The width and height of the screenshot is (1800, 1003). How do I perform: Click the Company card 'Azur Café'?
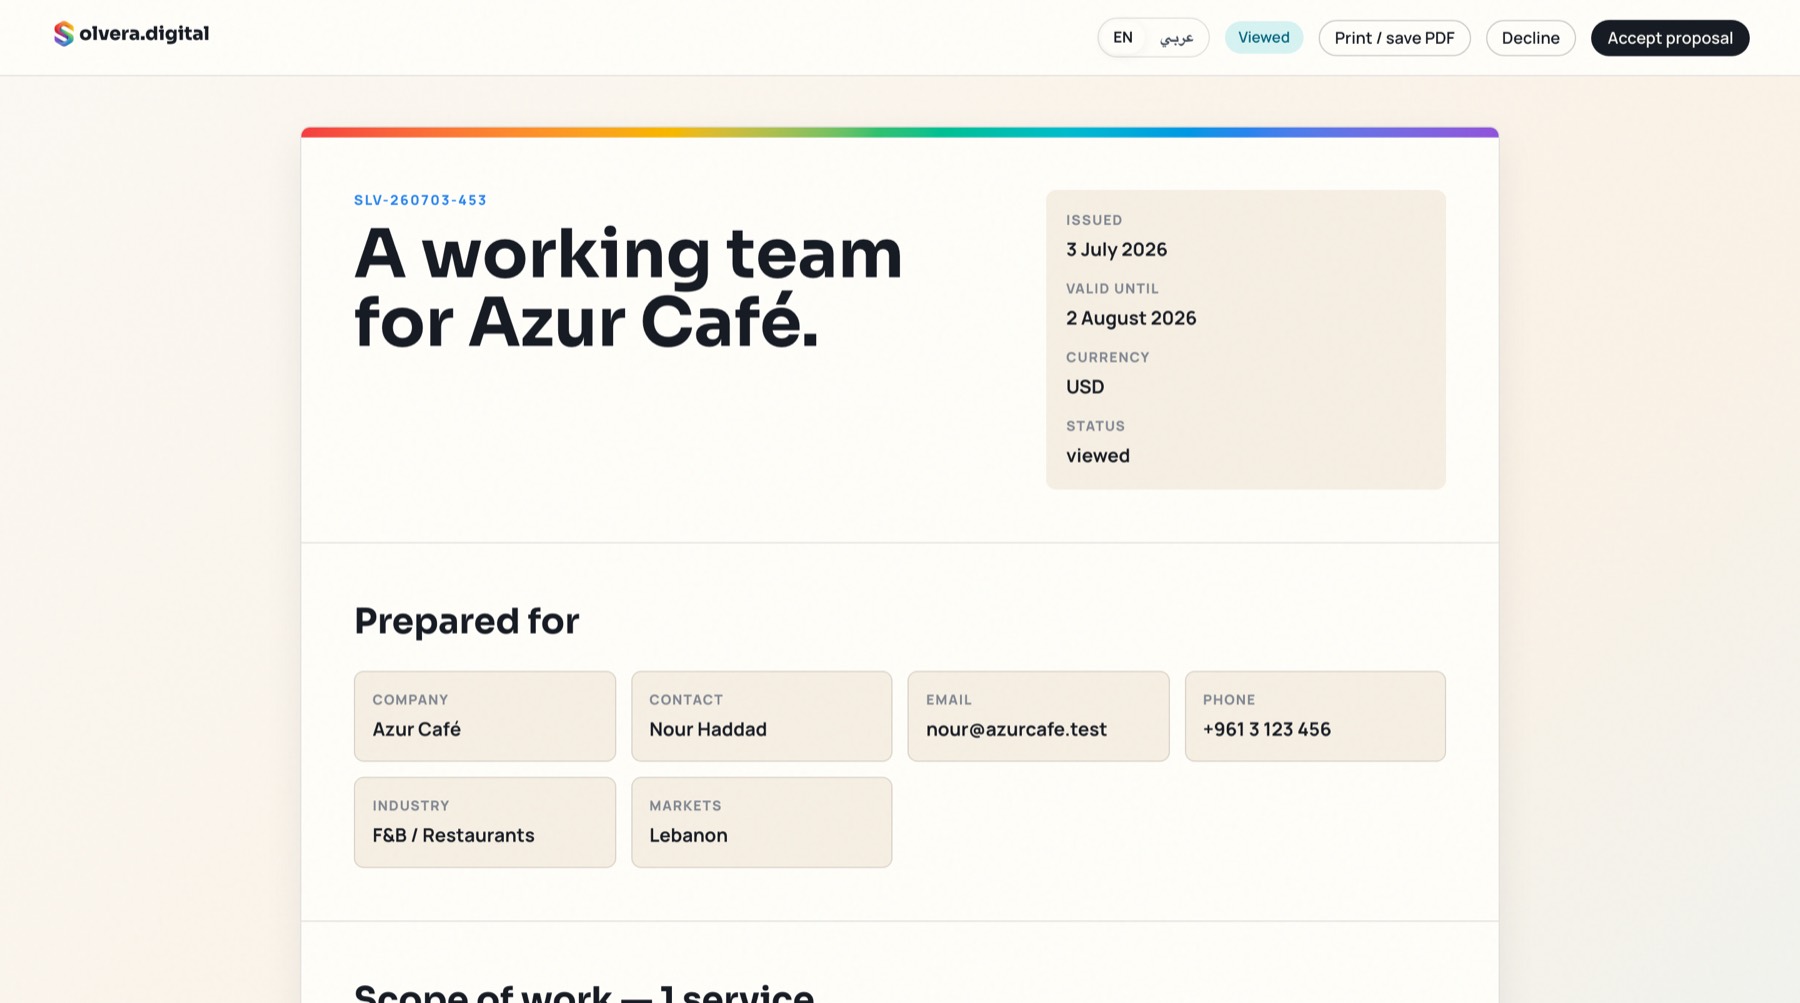click(485, 716)
